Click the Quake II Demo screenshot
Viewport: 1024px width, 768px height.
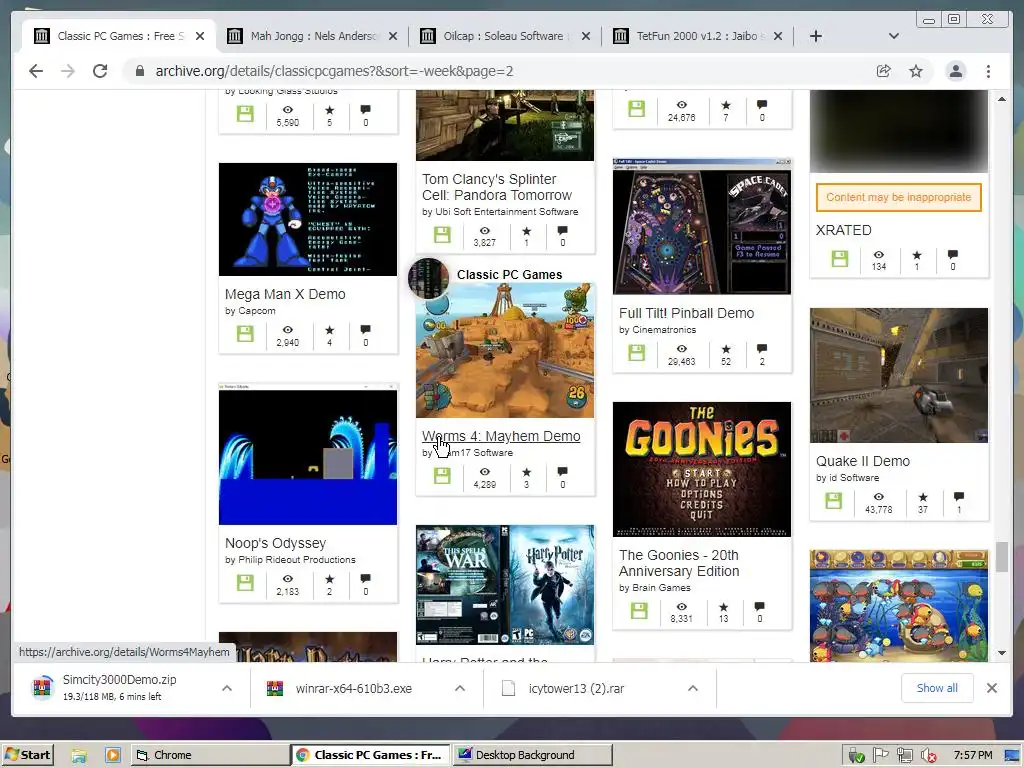point(899,376)
